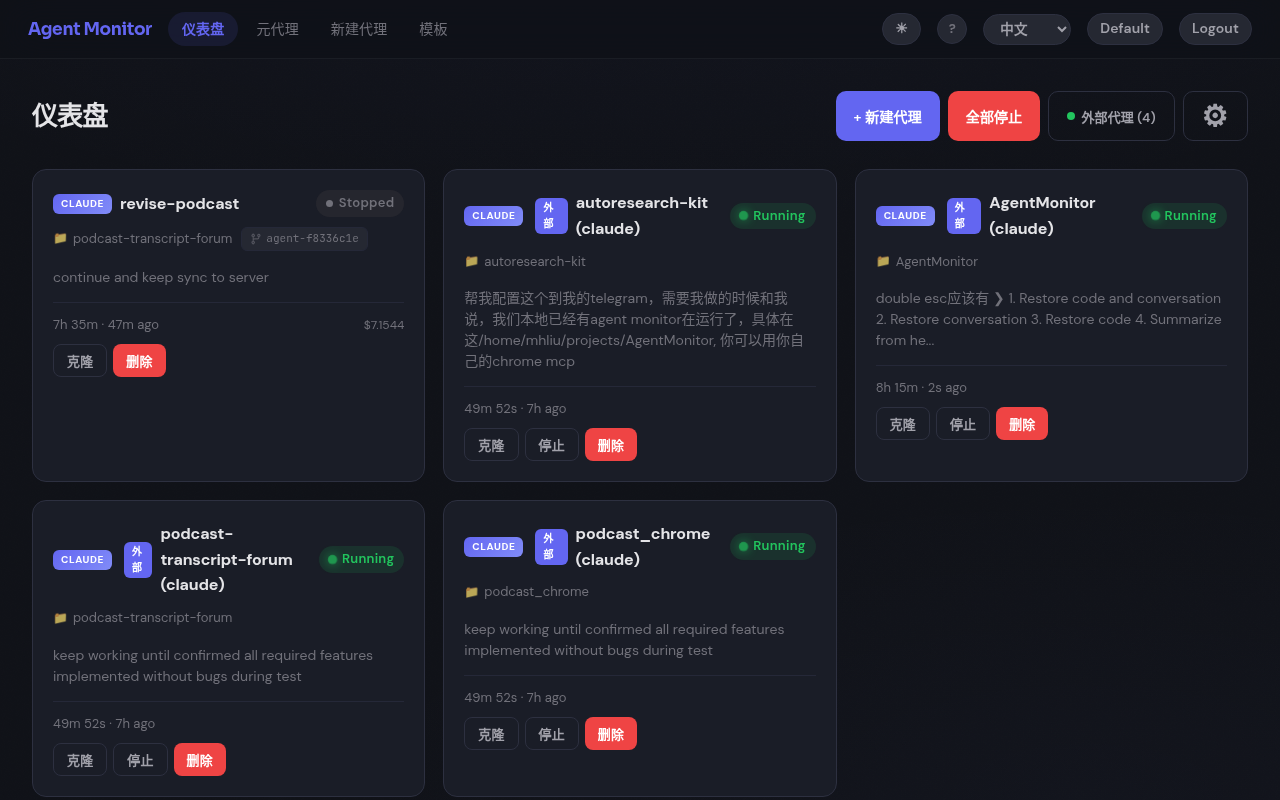Click the 外部 badge on AgentMonitor card
Viewport: 1280px width, 800px height.
pos(963,215)
